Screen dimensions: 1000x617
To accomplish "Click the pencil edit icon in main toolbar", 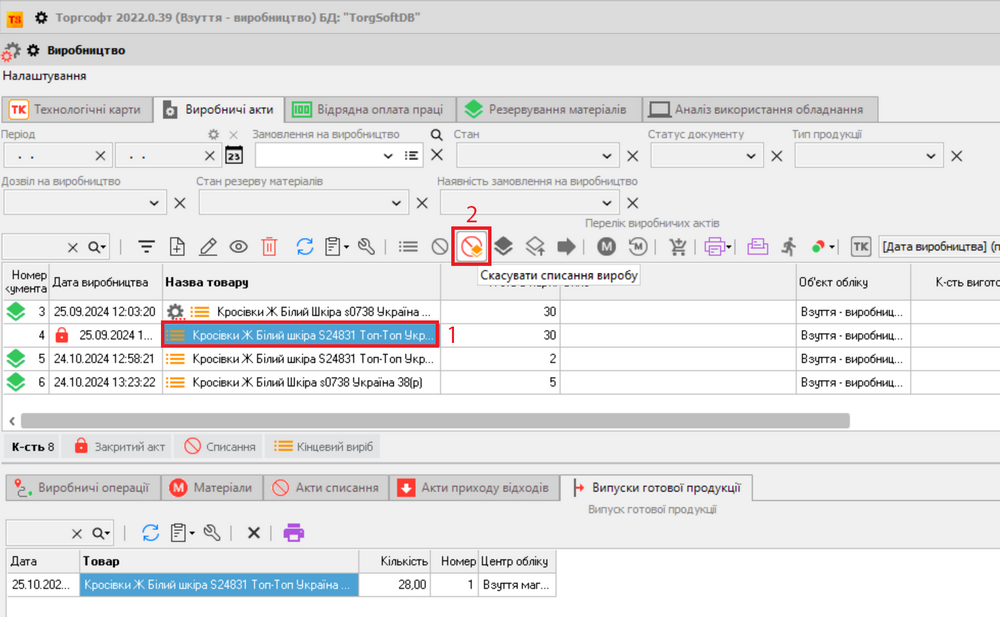I will [208, 246].
